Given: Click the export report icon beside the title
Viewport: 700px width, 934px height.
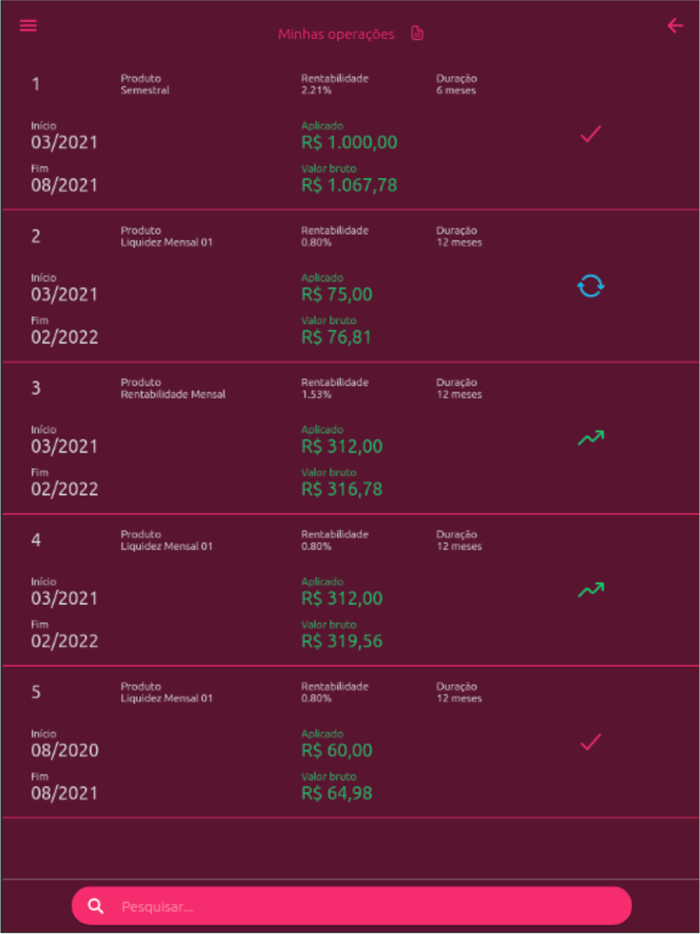Looking at the screenshot, I should tap(416, 33).
